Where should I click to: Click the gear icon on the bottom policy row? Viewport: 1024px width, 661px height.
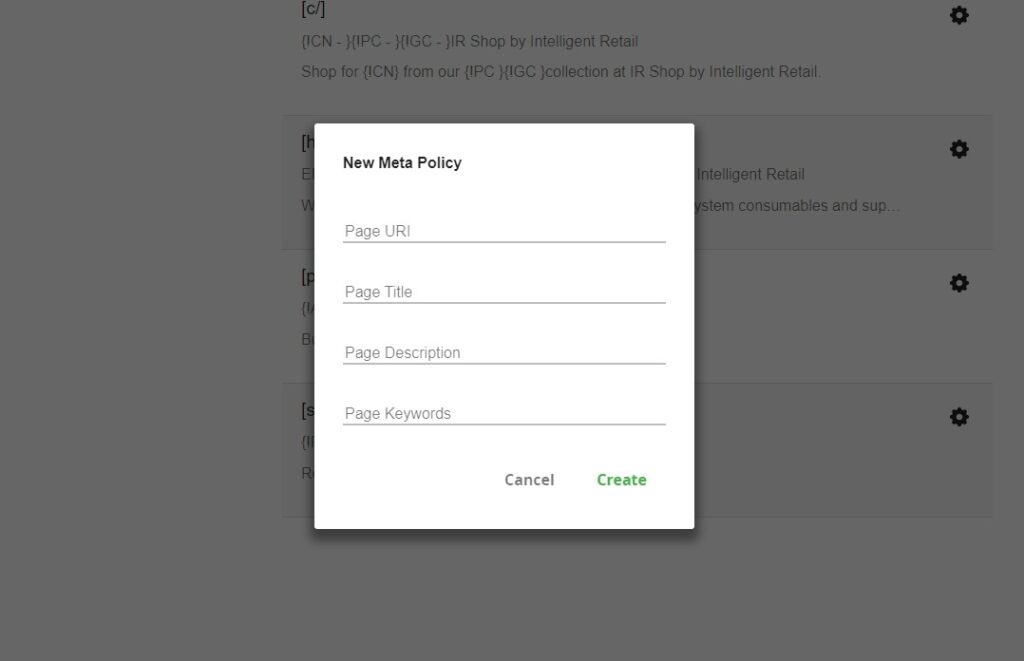[x=959, y=417]
